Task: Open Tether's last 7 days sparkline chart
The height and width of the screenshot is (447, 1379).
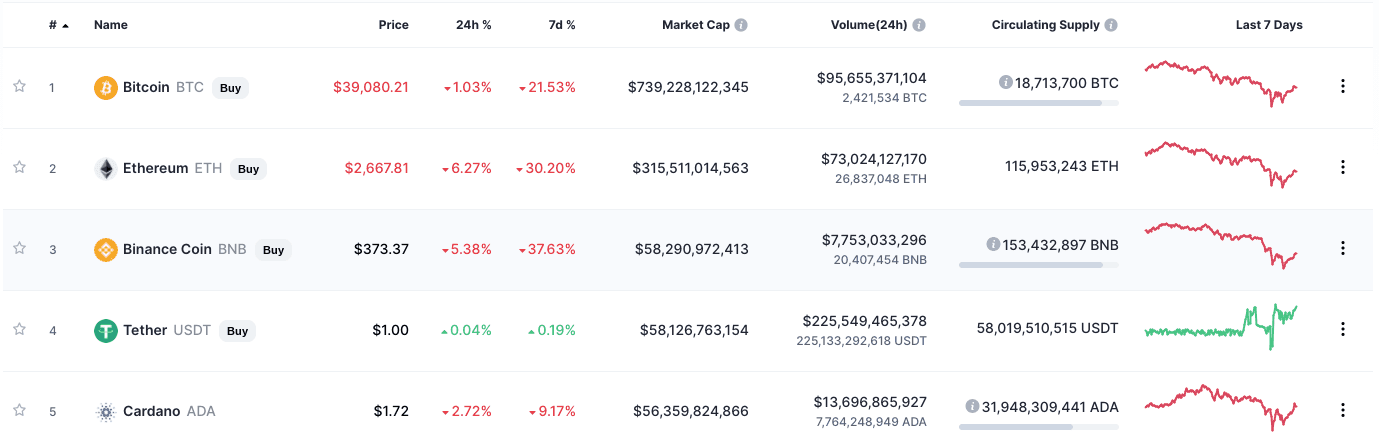Action: pos(1221,328)
